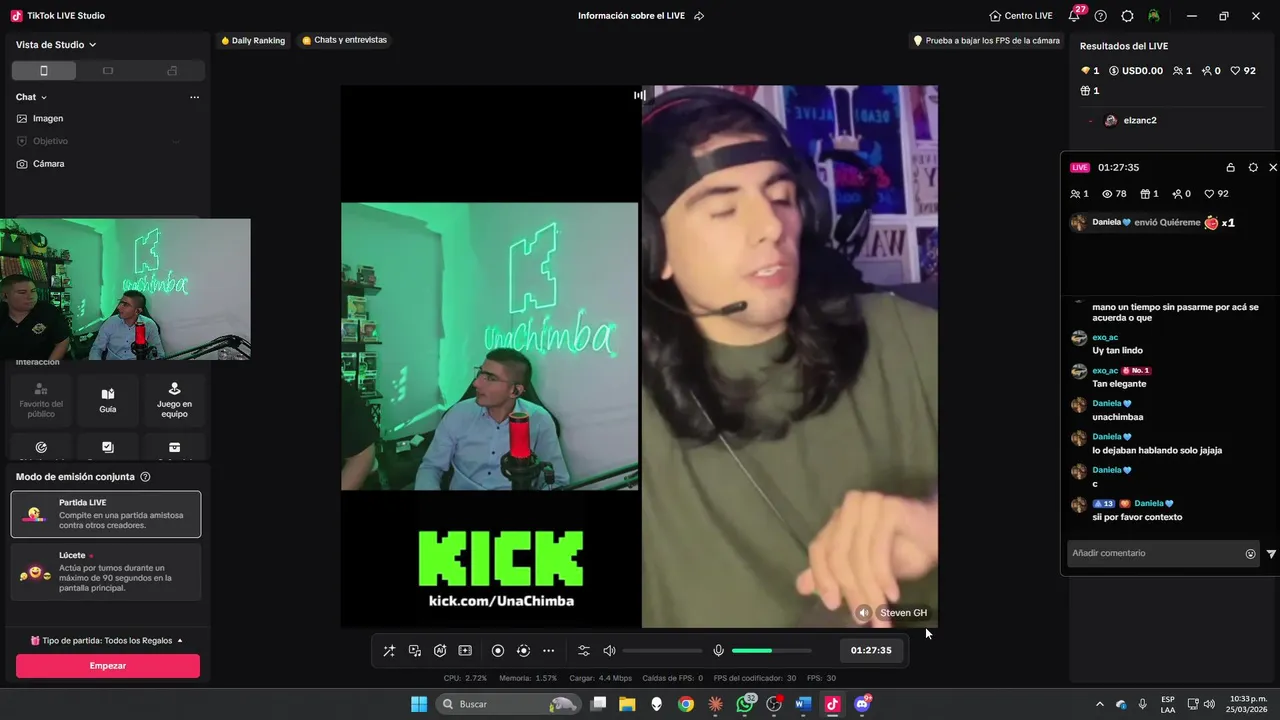
Task: Open the magic wand effects tool
Action: pos(389,651)
